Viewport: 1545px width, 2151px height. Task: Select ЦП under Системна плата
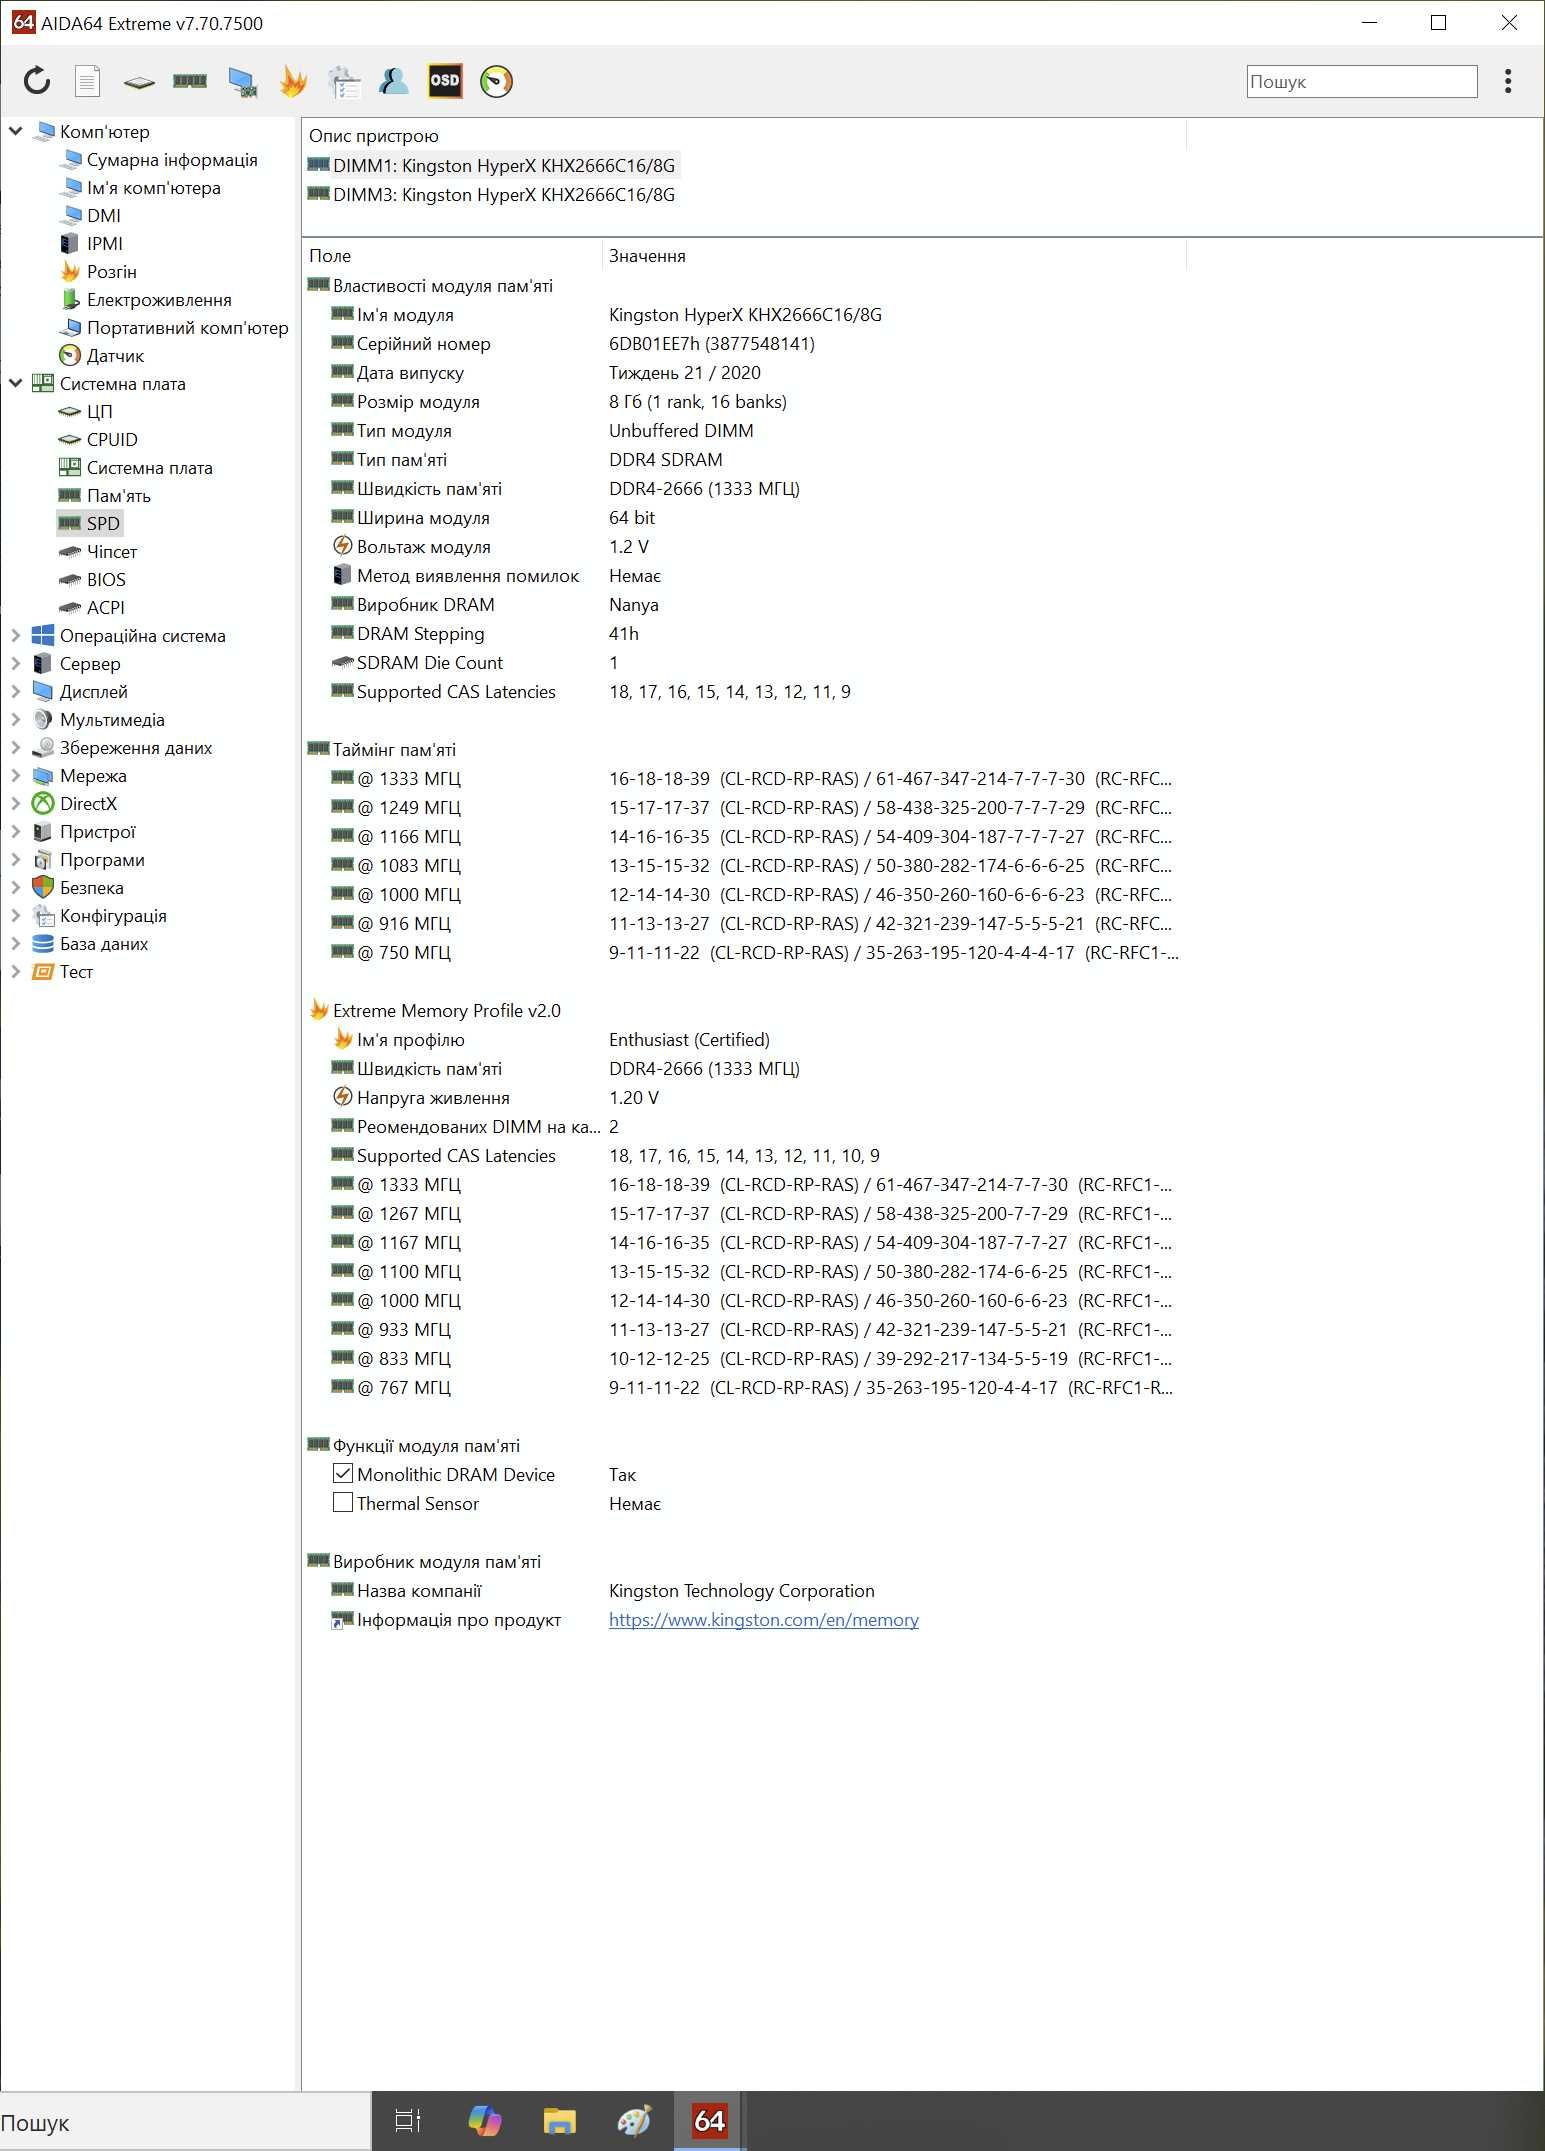coord(100,412)
